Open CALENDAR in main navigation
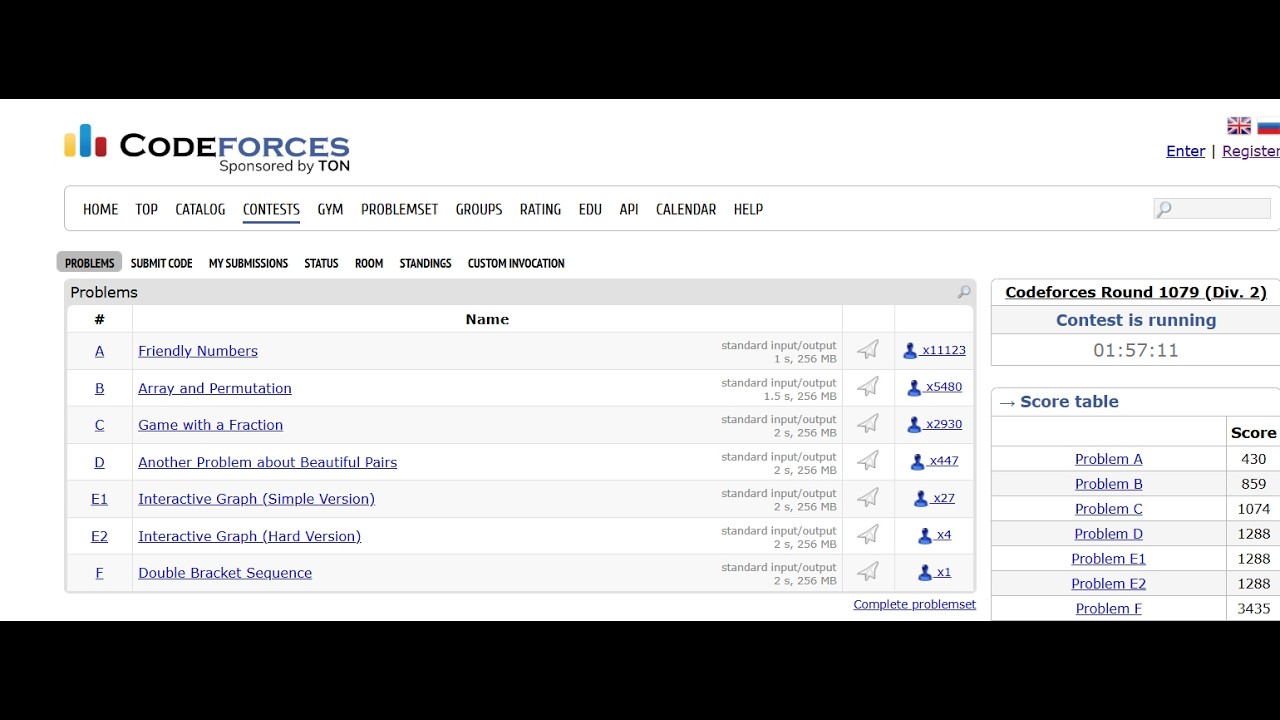 pyautogui.click(x=686, y=209)
